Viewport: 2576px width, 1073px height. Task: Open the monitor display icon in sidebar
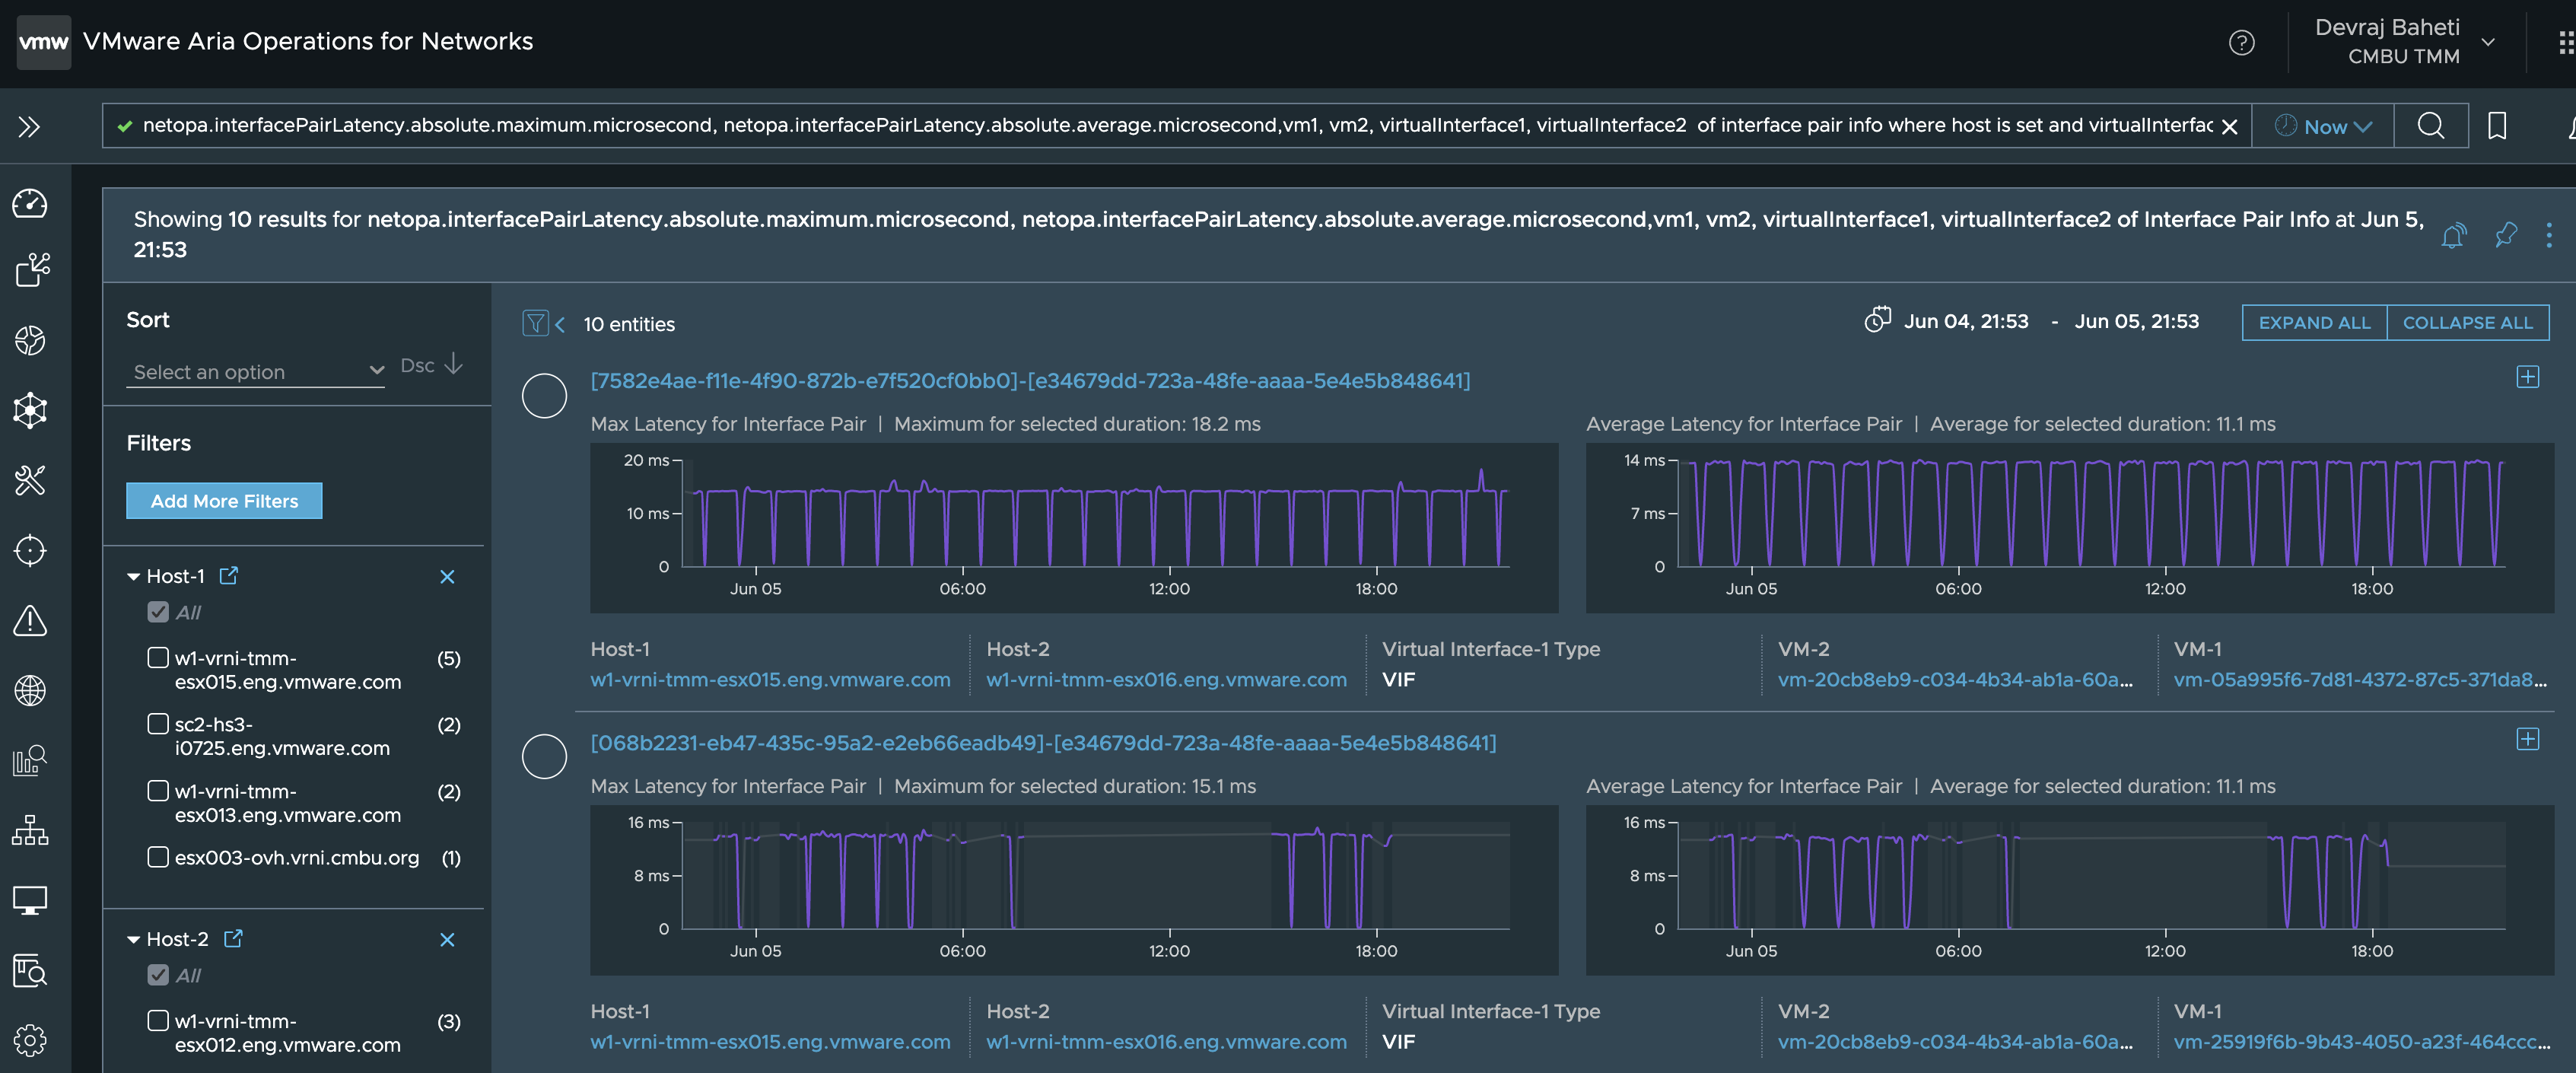pos(30,900)
